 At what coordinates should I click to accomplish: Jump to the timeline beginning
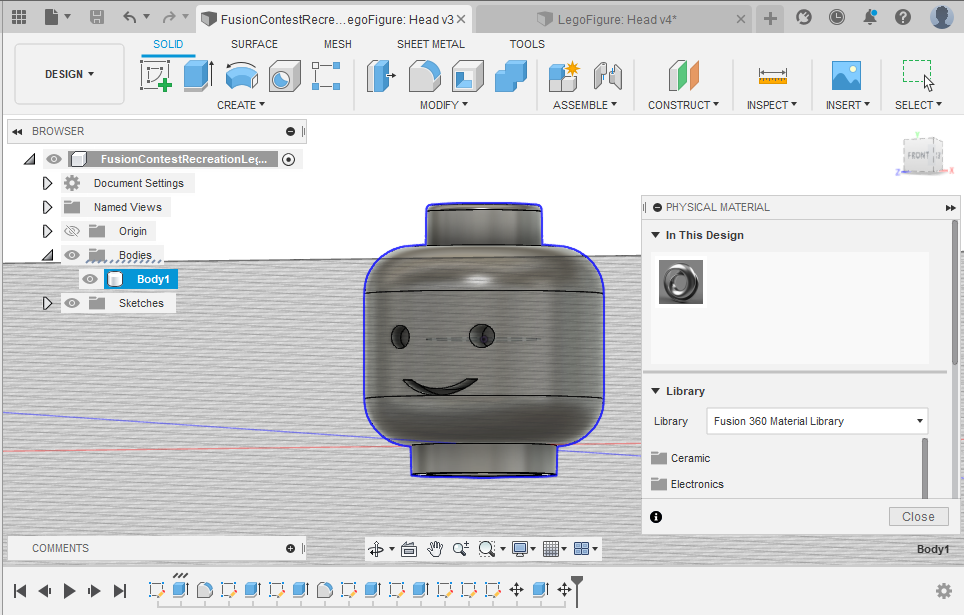tap(20, 591)
